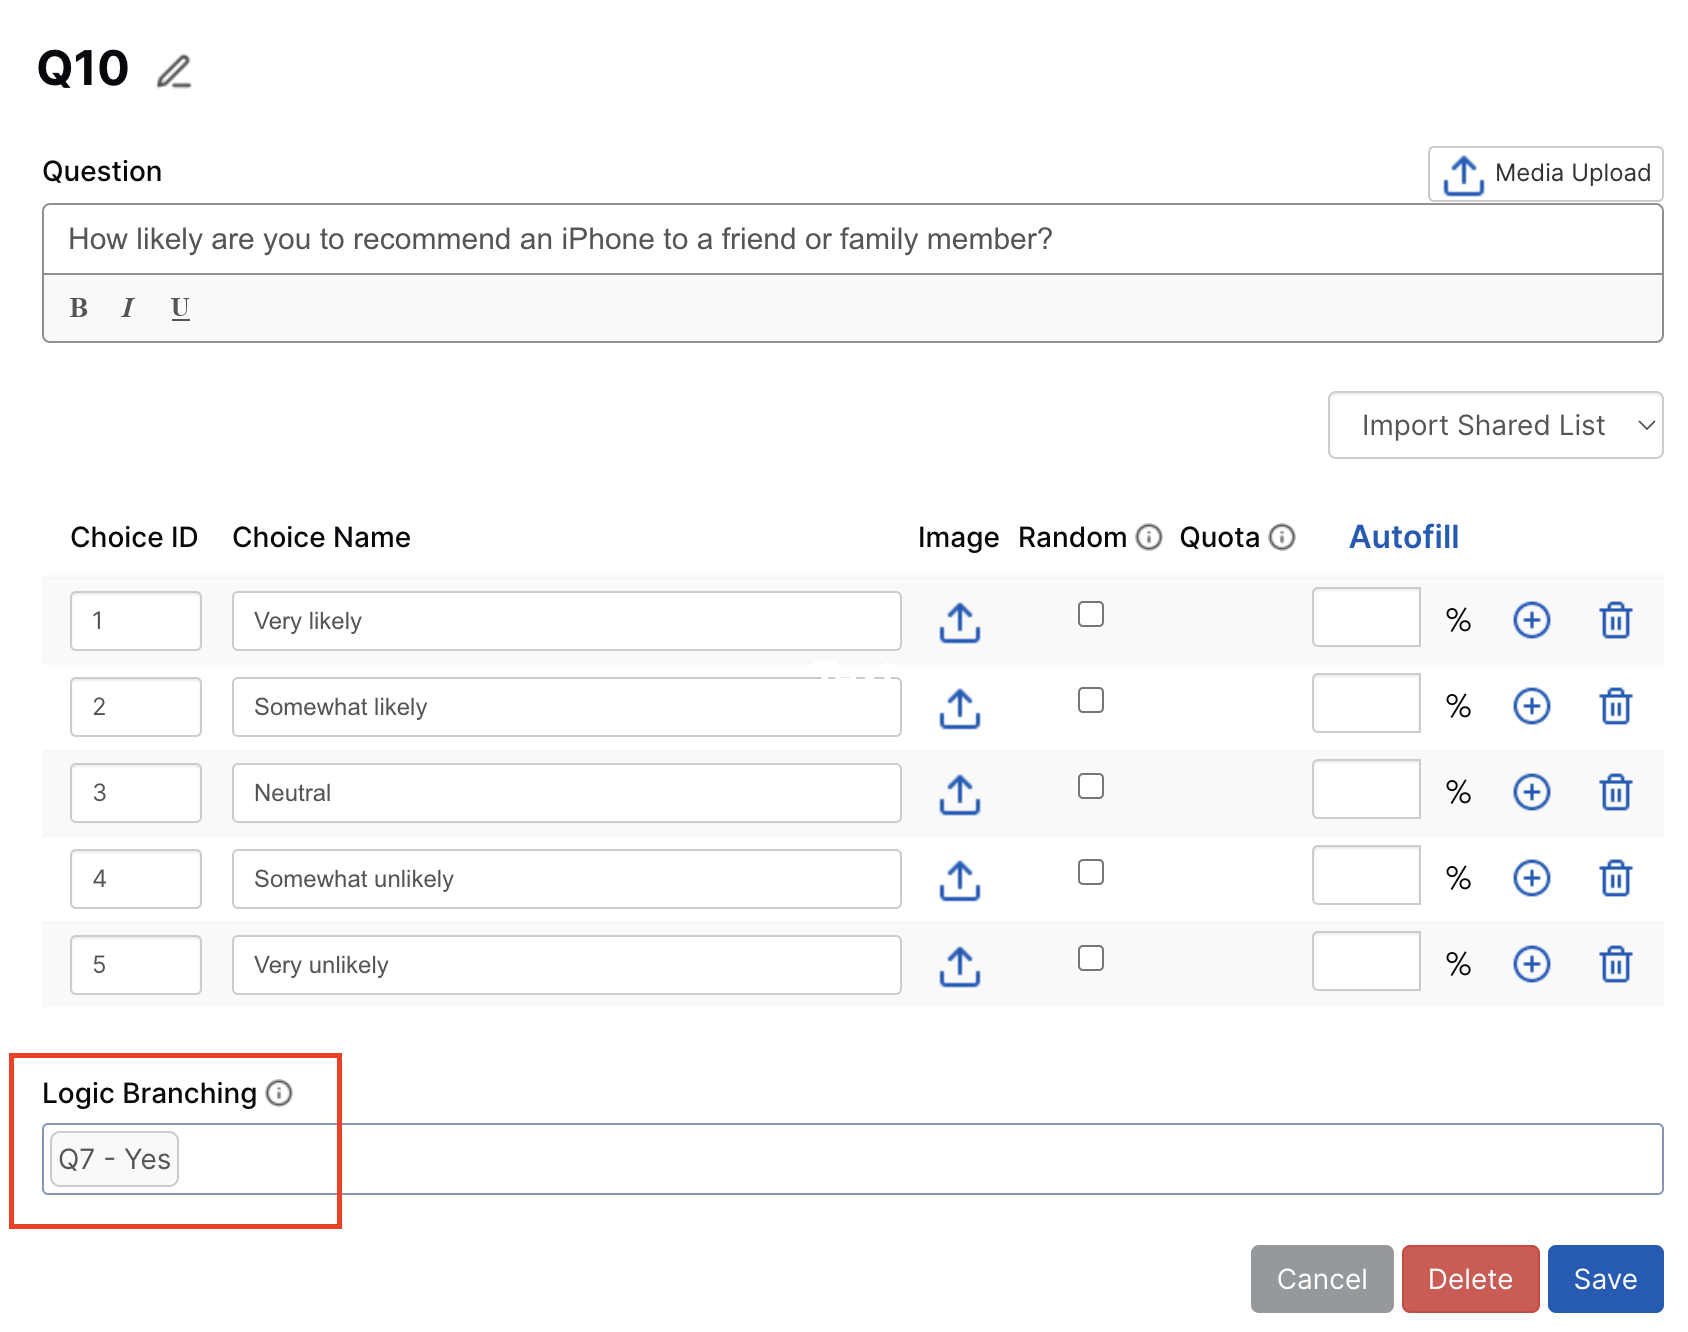Click the pencil edit icon beside Q10
This screenshot has width=1688, height=1332.
point(174,71)
